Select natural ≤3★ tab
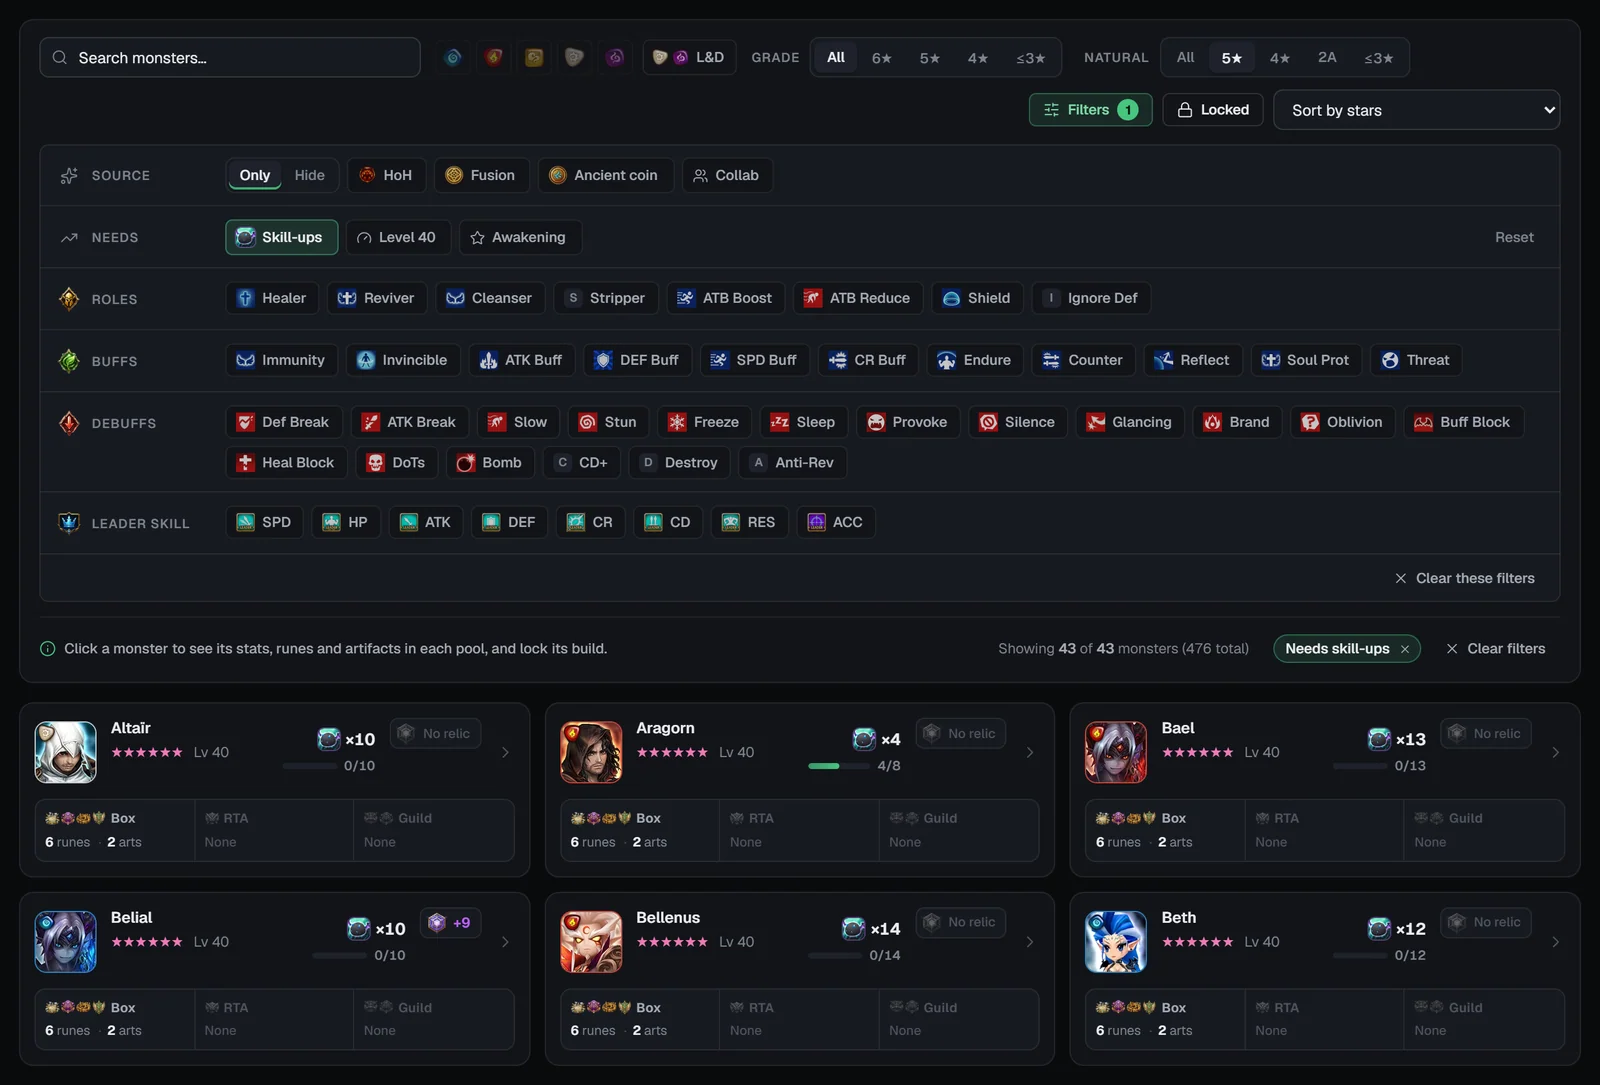Viewport: 1600px width, 1085px height. tap(1378, 57)
